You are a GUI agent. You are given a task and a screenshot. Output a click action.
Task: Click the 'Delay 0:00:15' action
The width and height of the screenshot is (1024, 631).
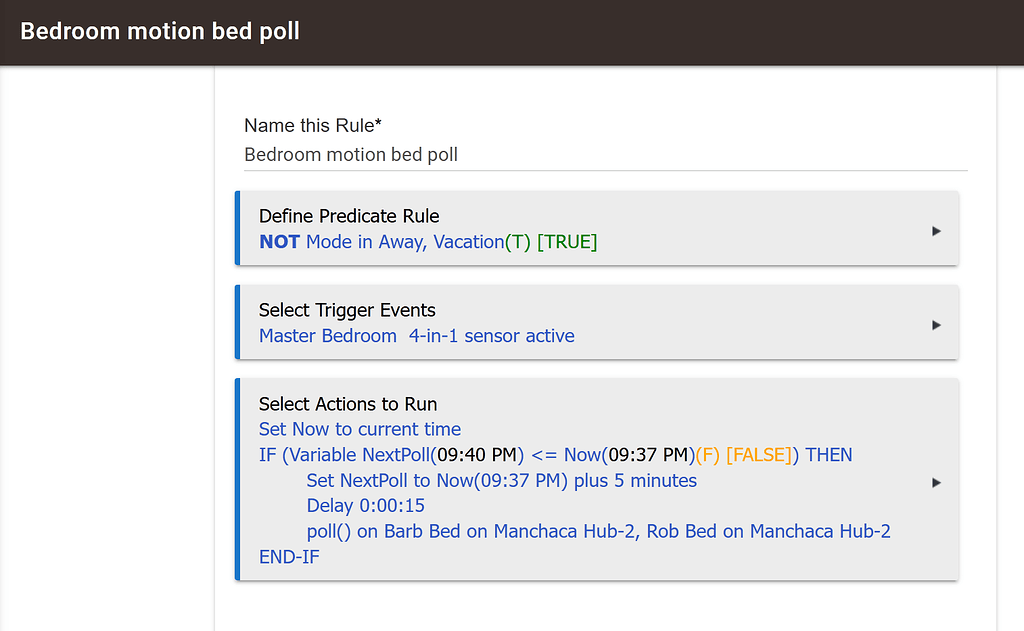tap(366, 506)
